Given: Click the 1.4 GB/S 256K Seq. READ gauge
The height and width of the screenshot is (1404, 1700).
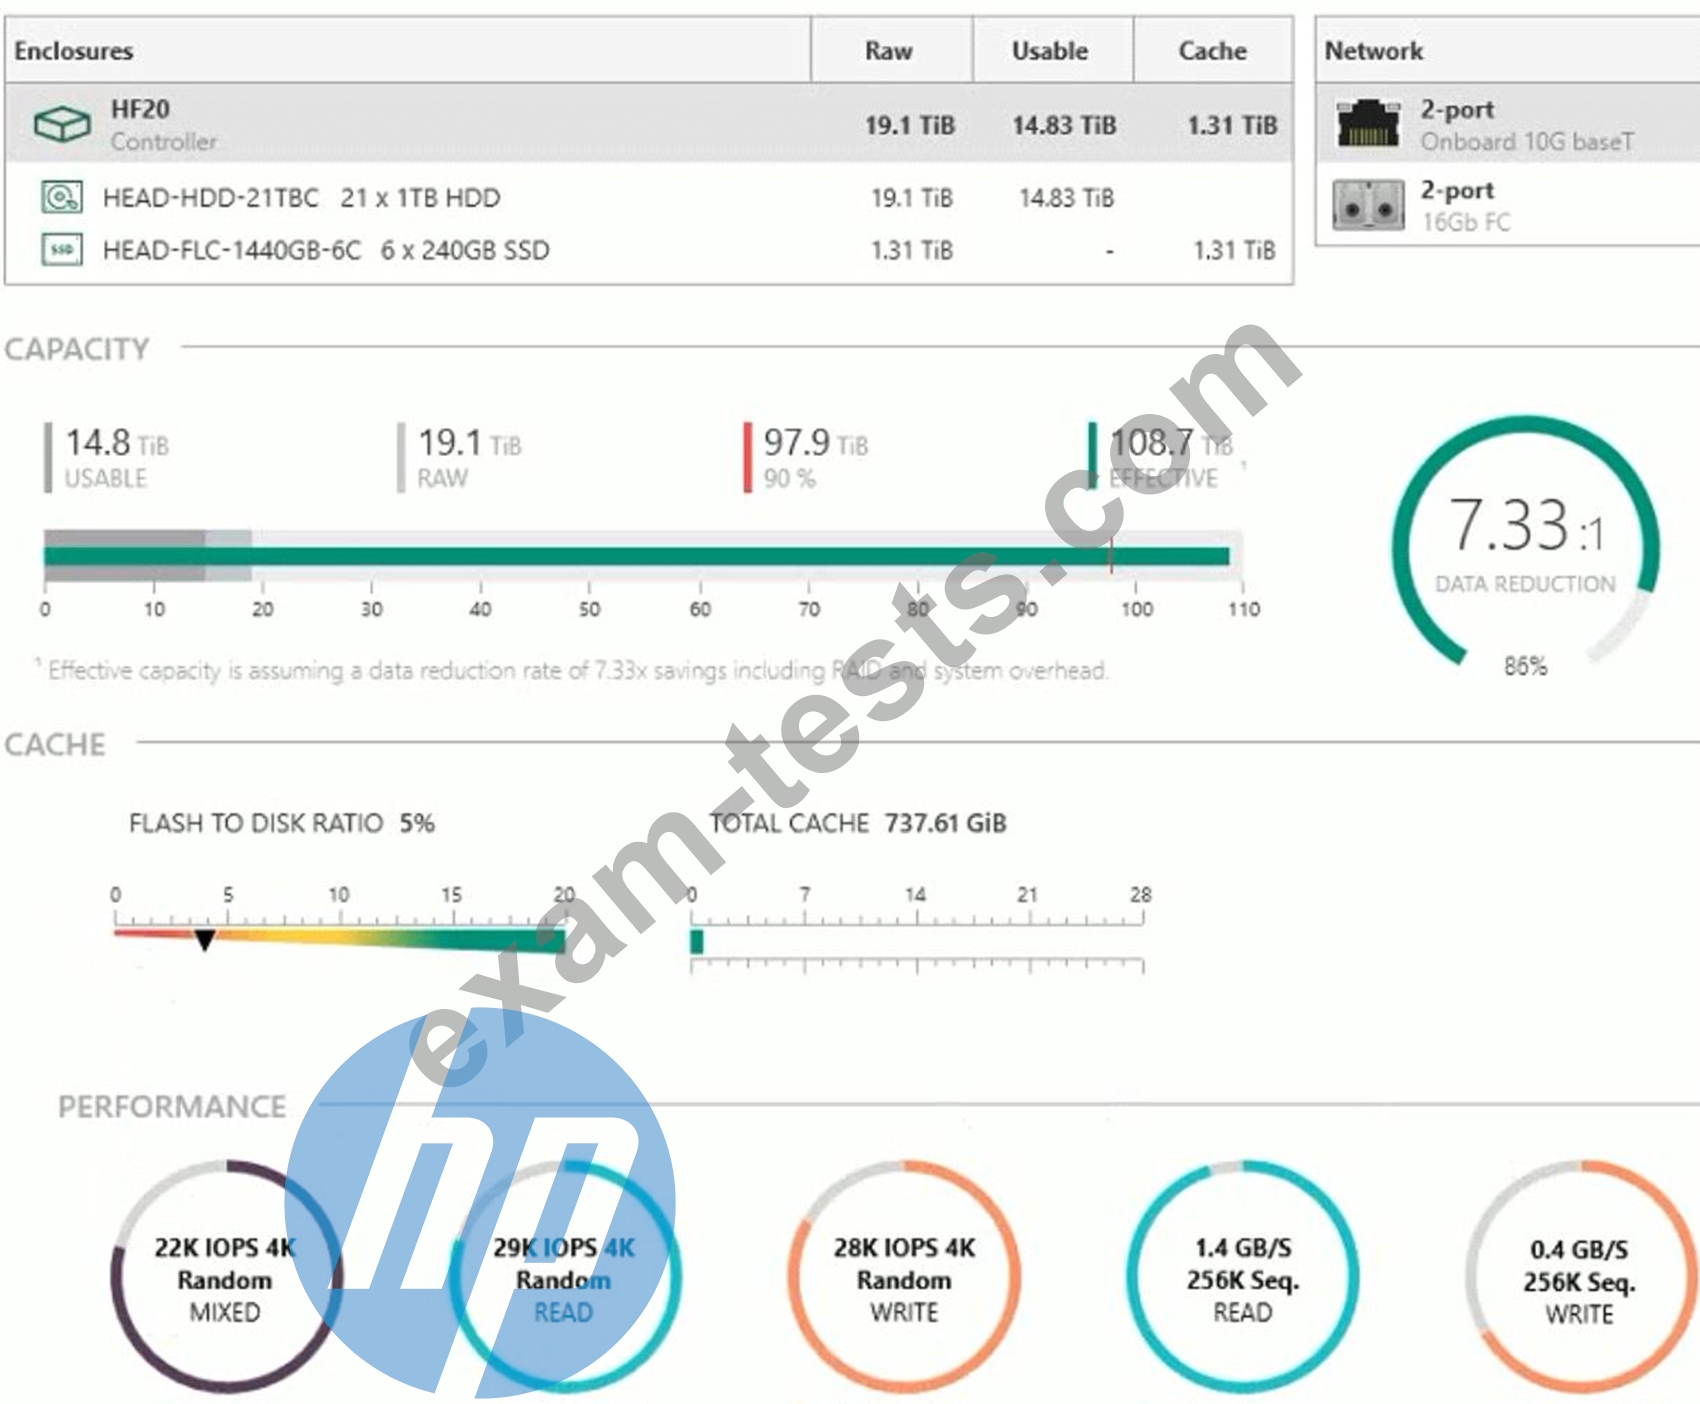Looking at the screenshot, I should pos(1243,1277).
